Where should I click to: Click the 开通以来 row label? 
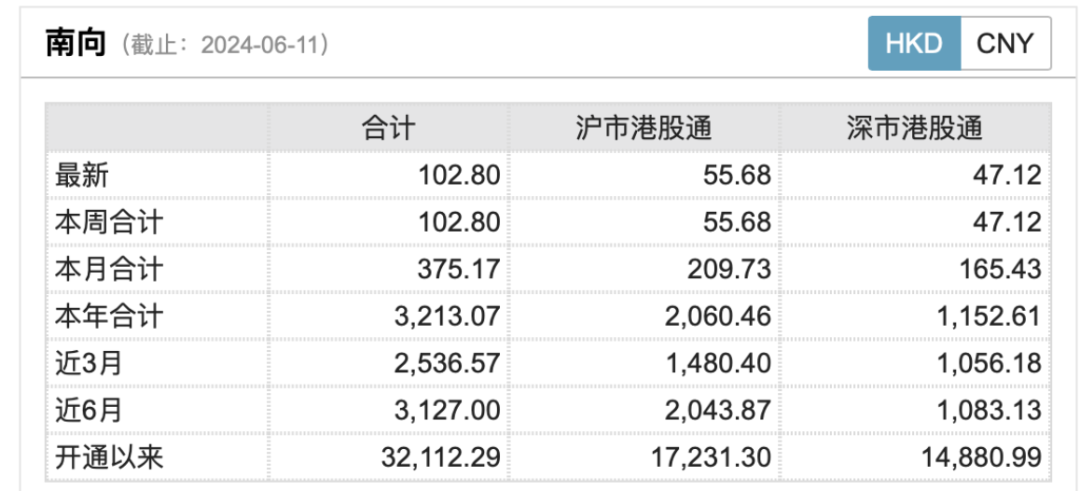point(108,457)
